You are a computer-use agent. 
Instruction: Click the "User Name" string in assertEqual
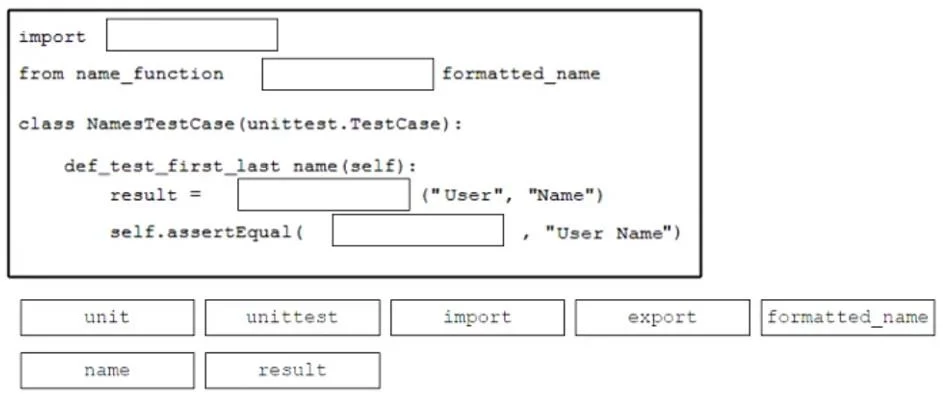612,232
